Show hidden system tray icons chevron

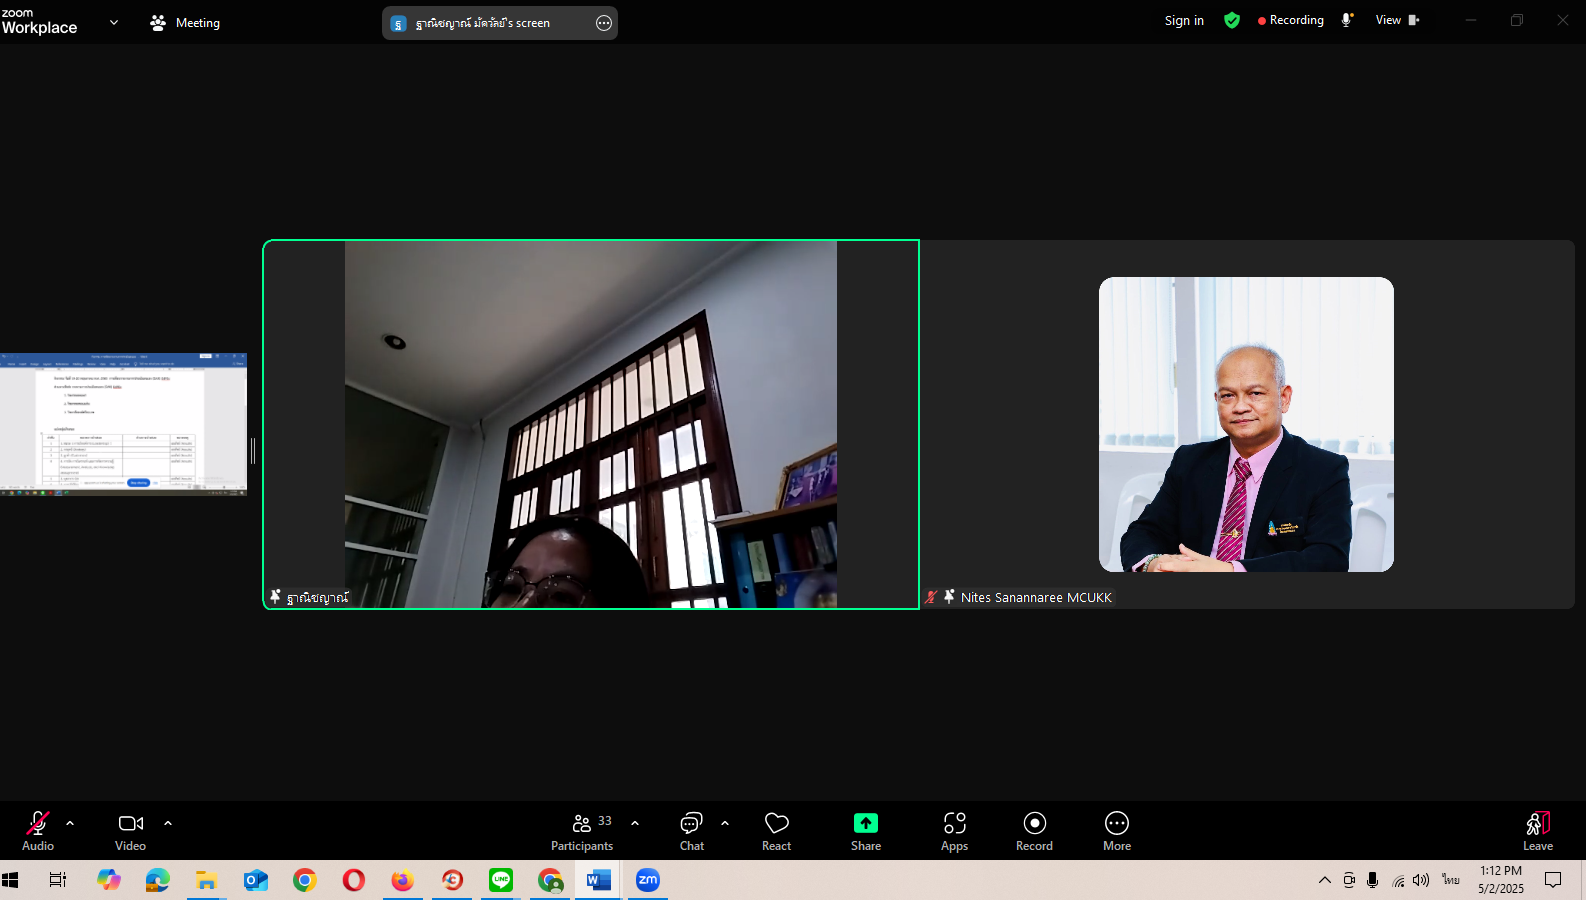click(x=1325, y=880)
